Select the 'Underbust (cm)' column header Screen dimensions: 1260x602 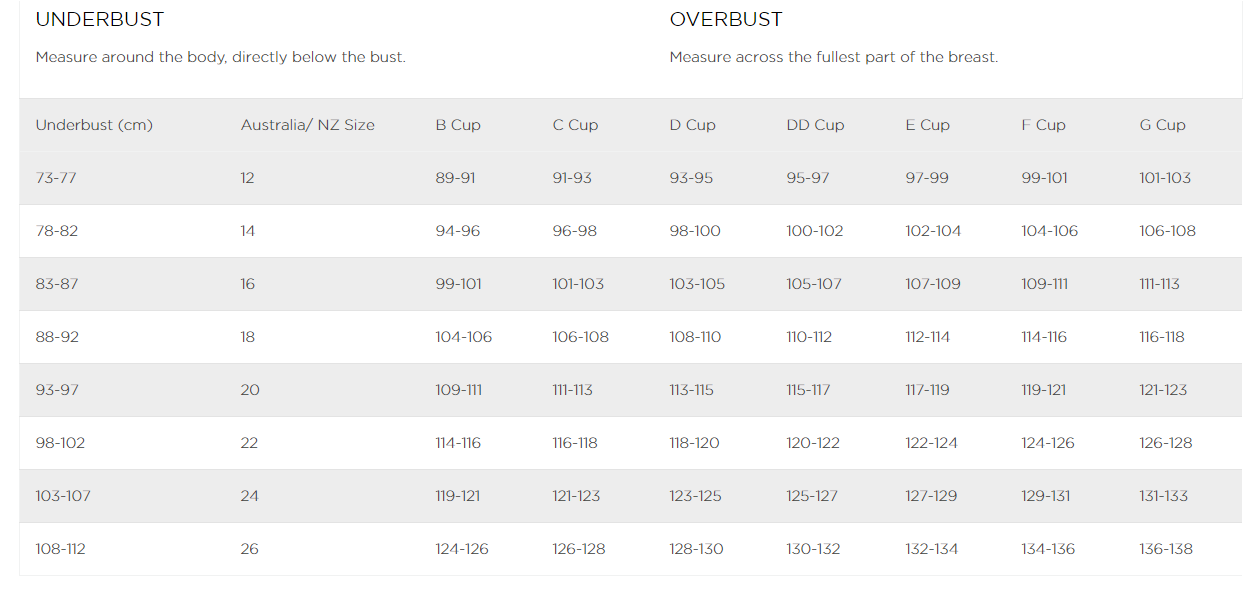(x=94, y=125)
